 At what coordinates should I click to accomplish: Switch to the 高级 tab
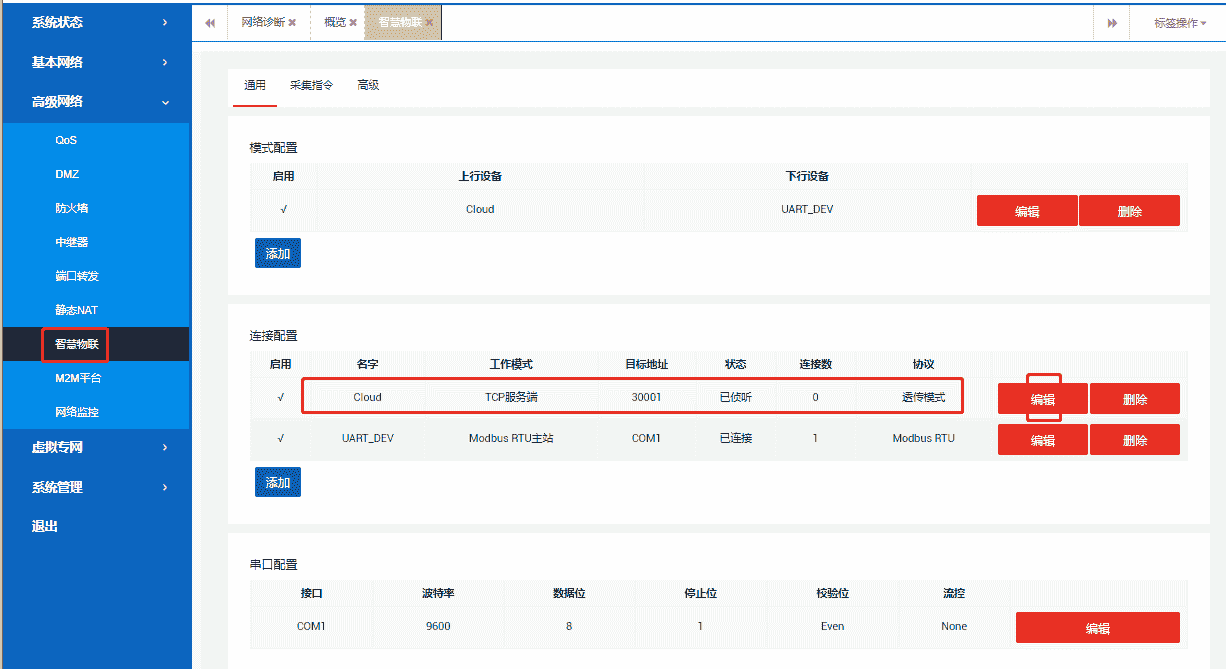pyautogui.click(x=368, y=86)
